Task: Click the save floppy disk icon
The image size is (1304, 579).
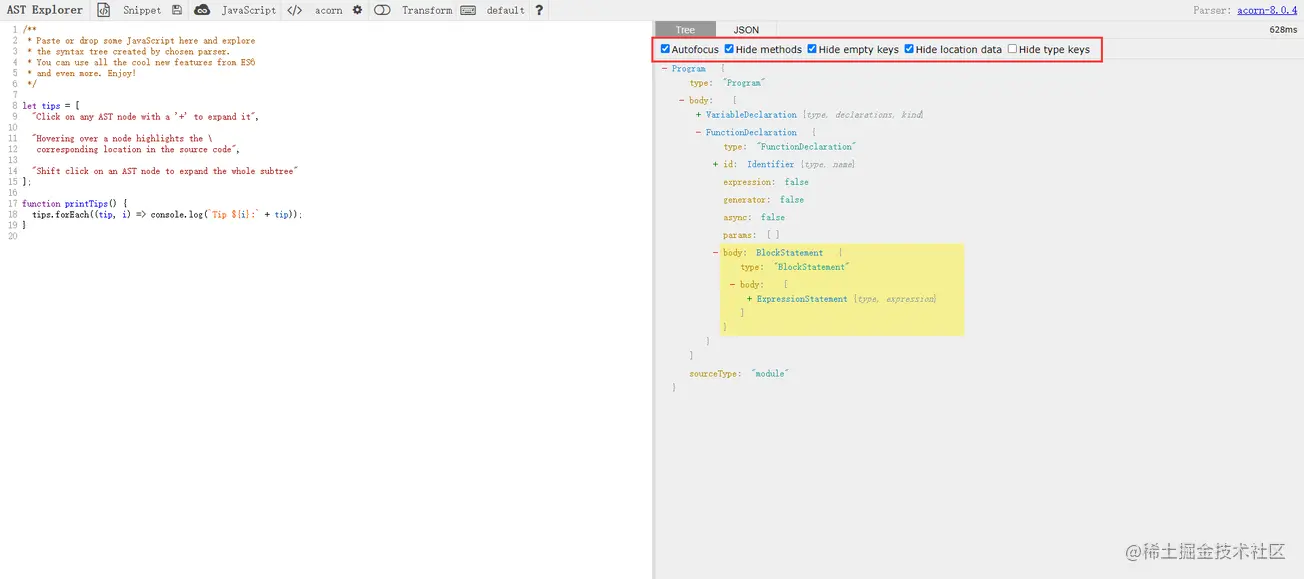Action: click(177, 10)
